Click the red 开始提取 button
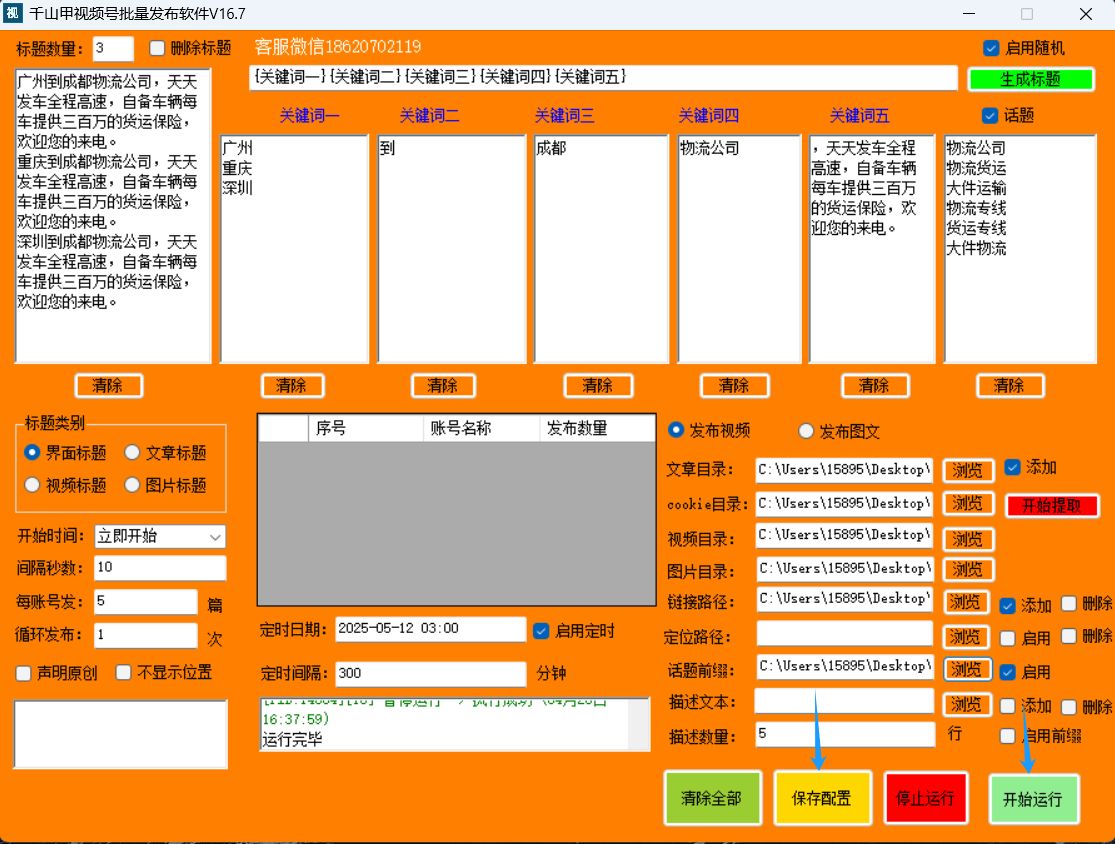The height and width of the screenshot is (844, 1115). tap(1052, 506)
